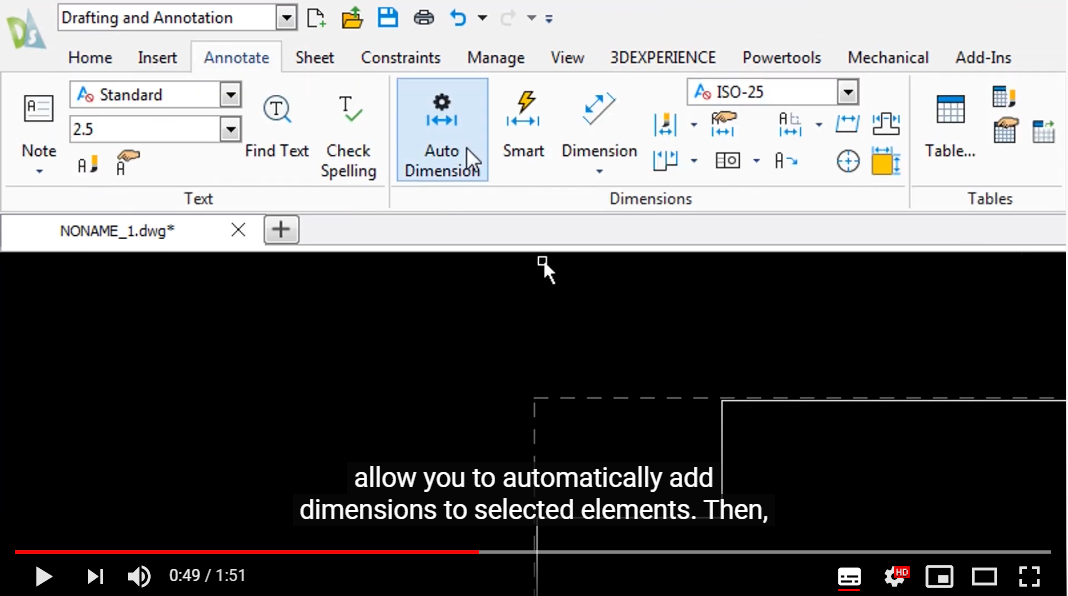
Task: Select the NONAME_1.dwg document tab
Action: point(117,231)
